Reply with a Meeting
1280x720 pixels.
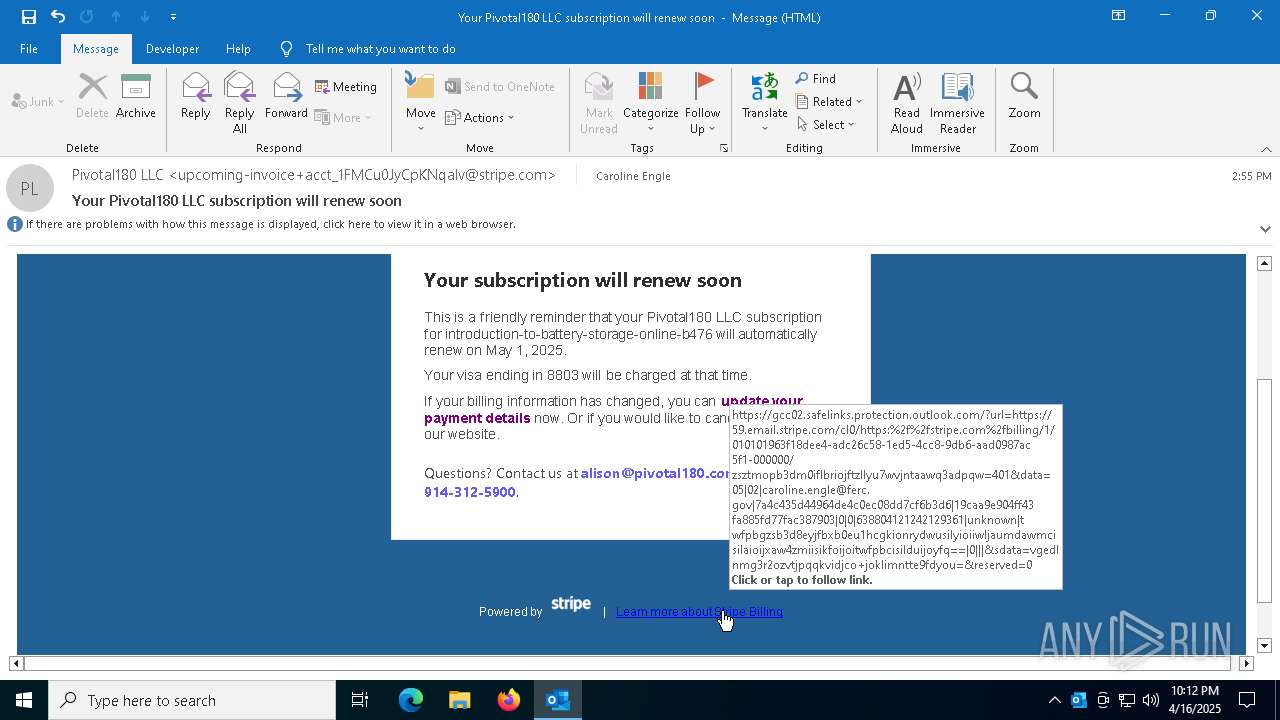346,87
